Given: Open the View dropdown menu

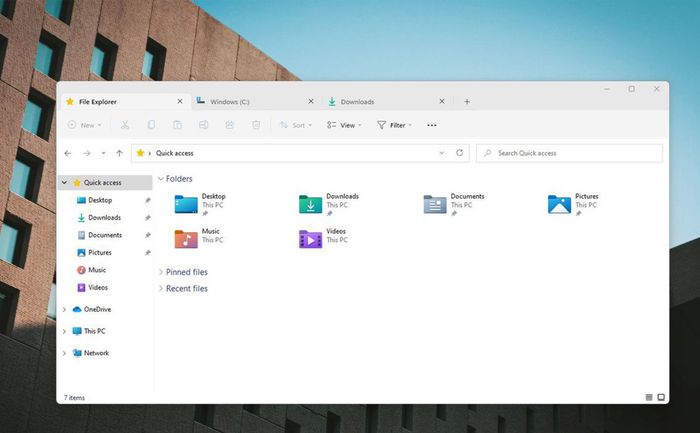Looking at the screenshot, I should 344,125.
